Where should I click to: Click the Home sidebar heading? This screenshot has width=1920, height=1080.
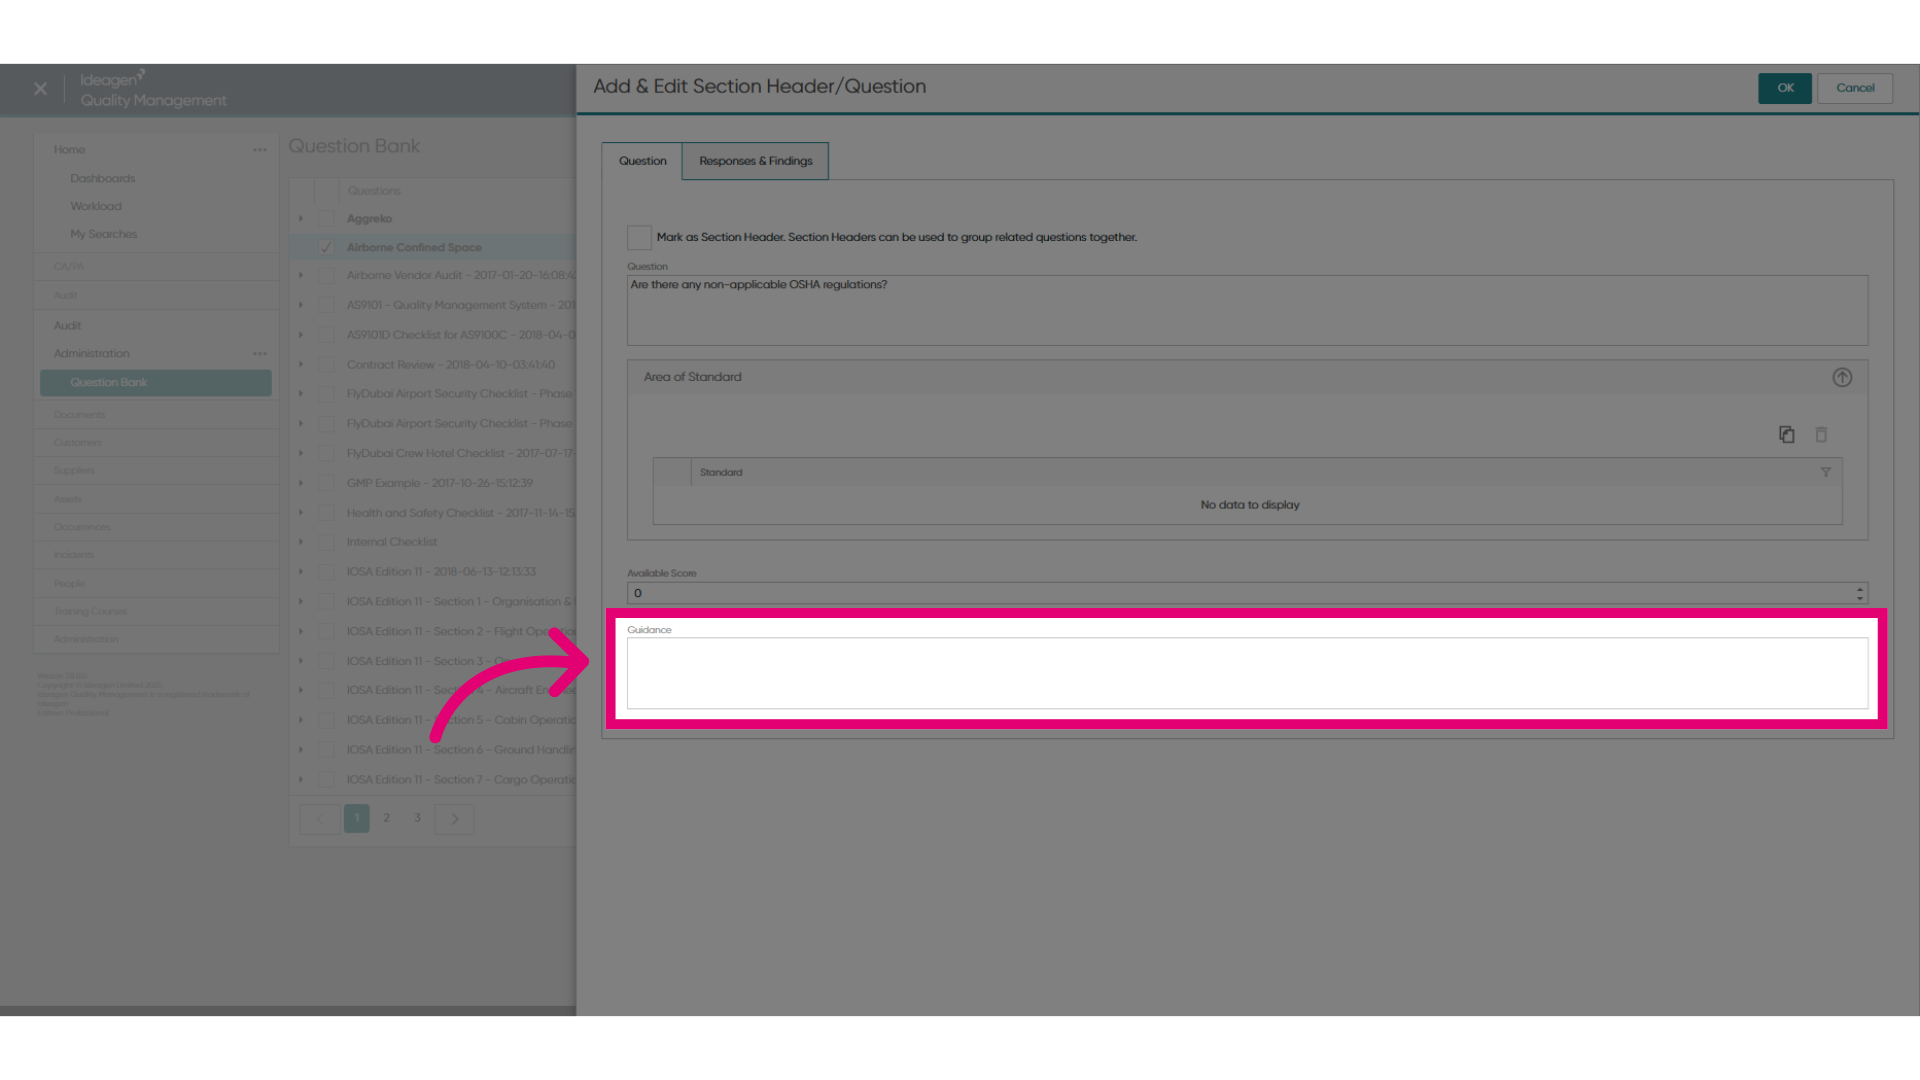coord(69,150)
